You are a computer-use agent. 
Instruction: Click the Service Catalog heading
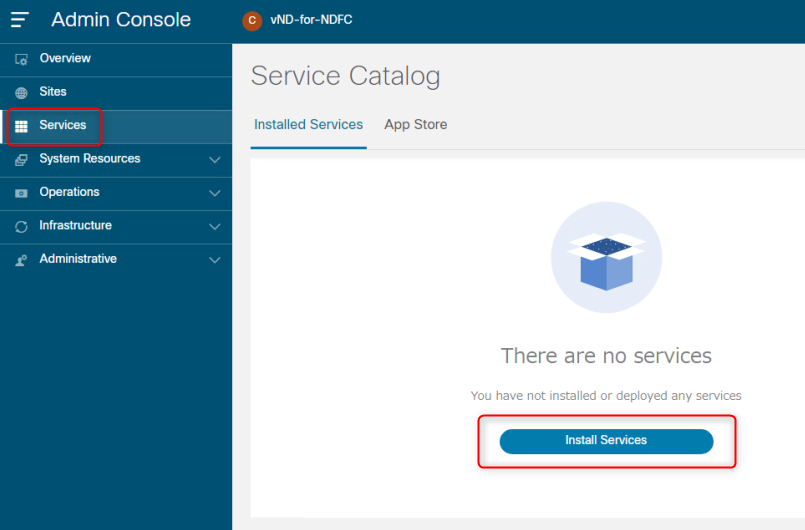346,77
